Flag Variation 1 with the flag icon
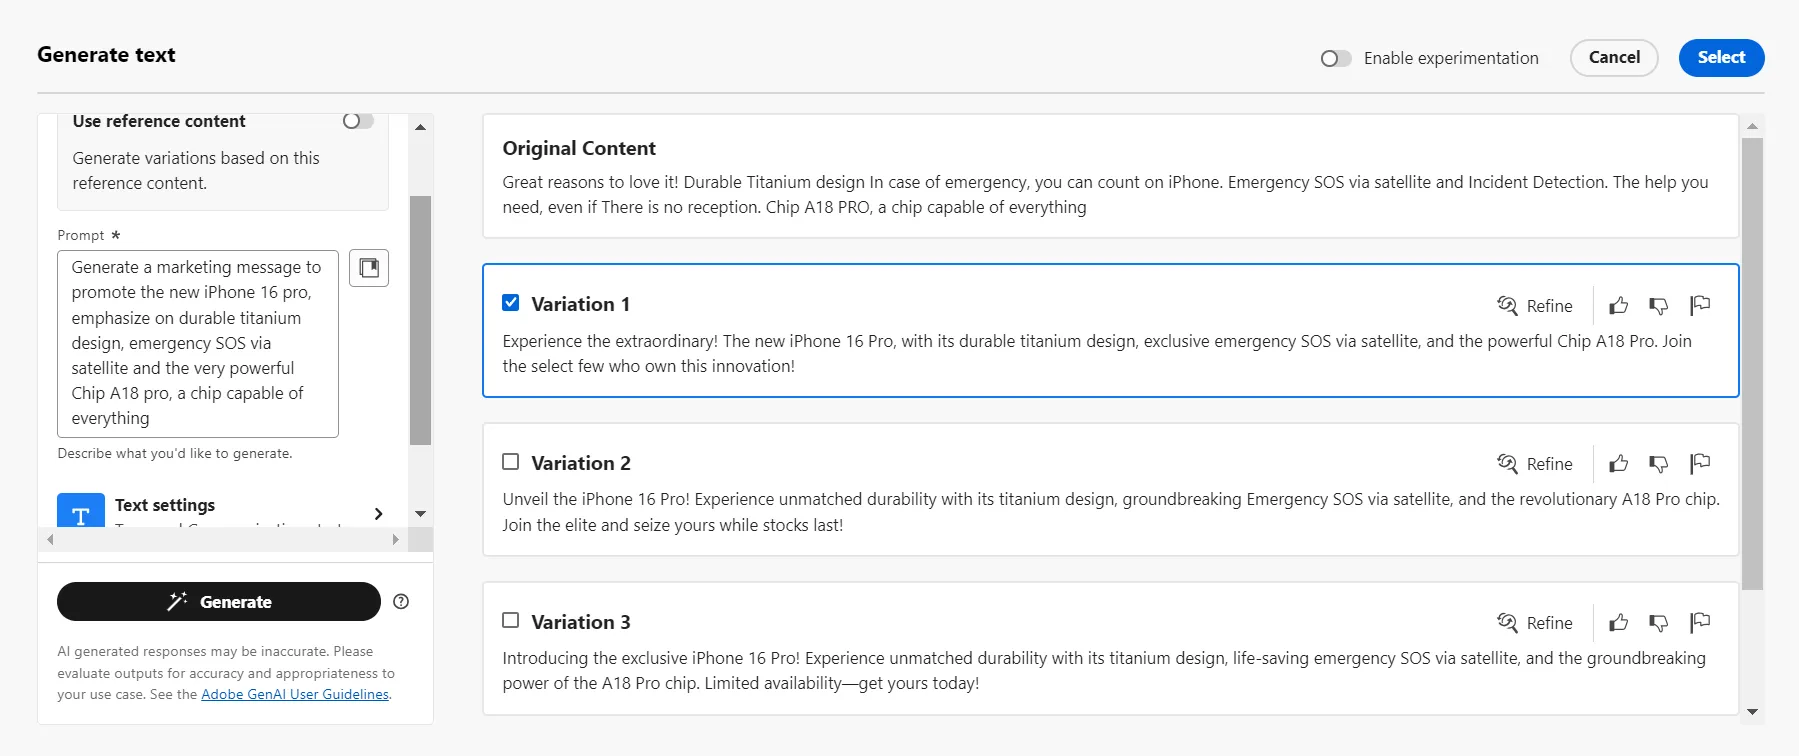 [x=1699, y=305]
